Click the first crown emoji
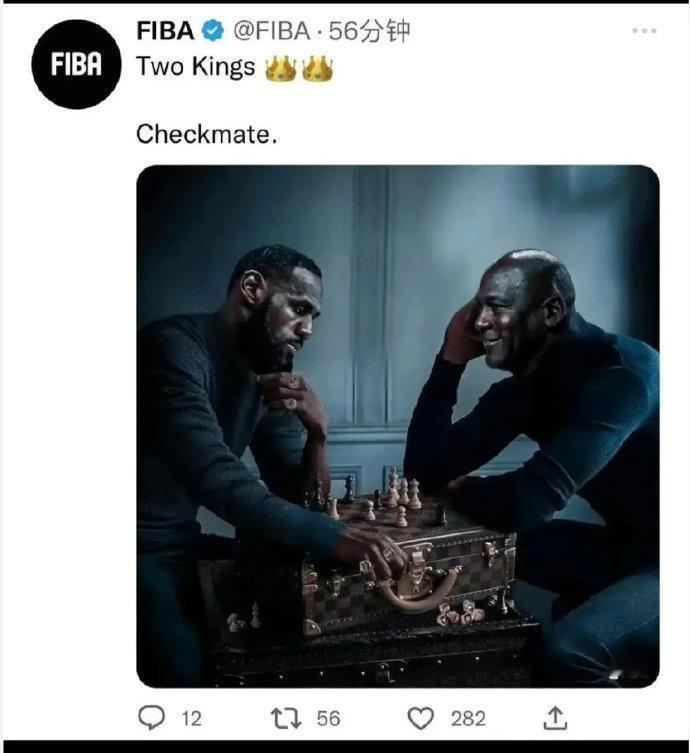690x753 pixels. point(281,69)
